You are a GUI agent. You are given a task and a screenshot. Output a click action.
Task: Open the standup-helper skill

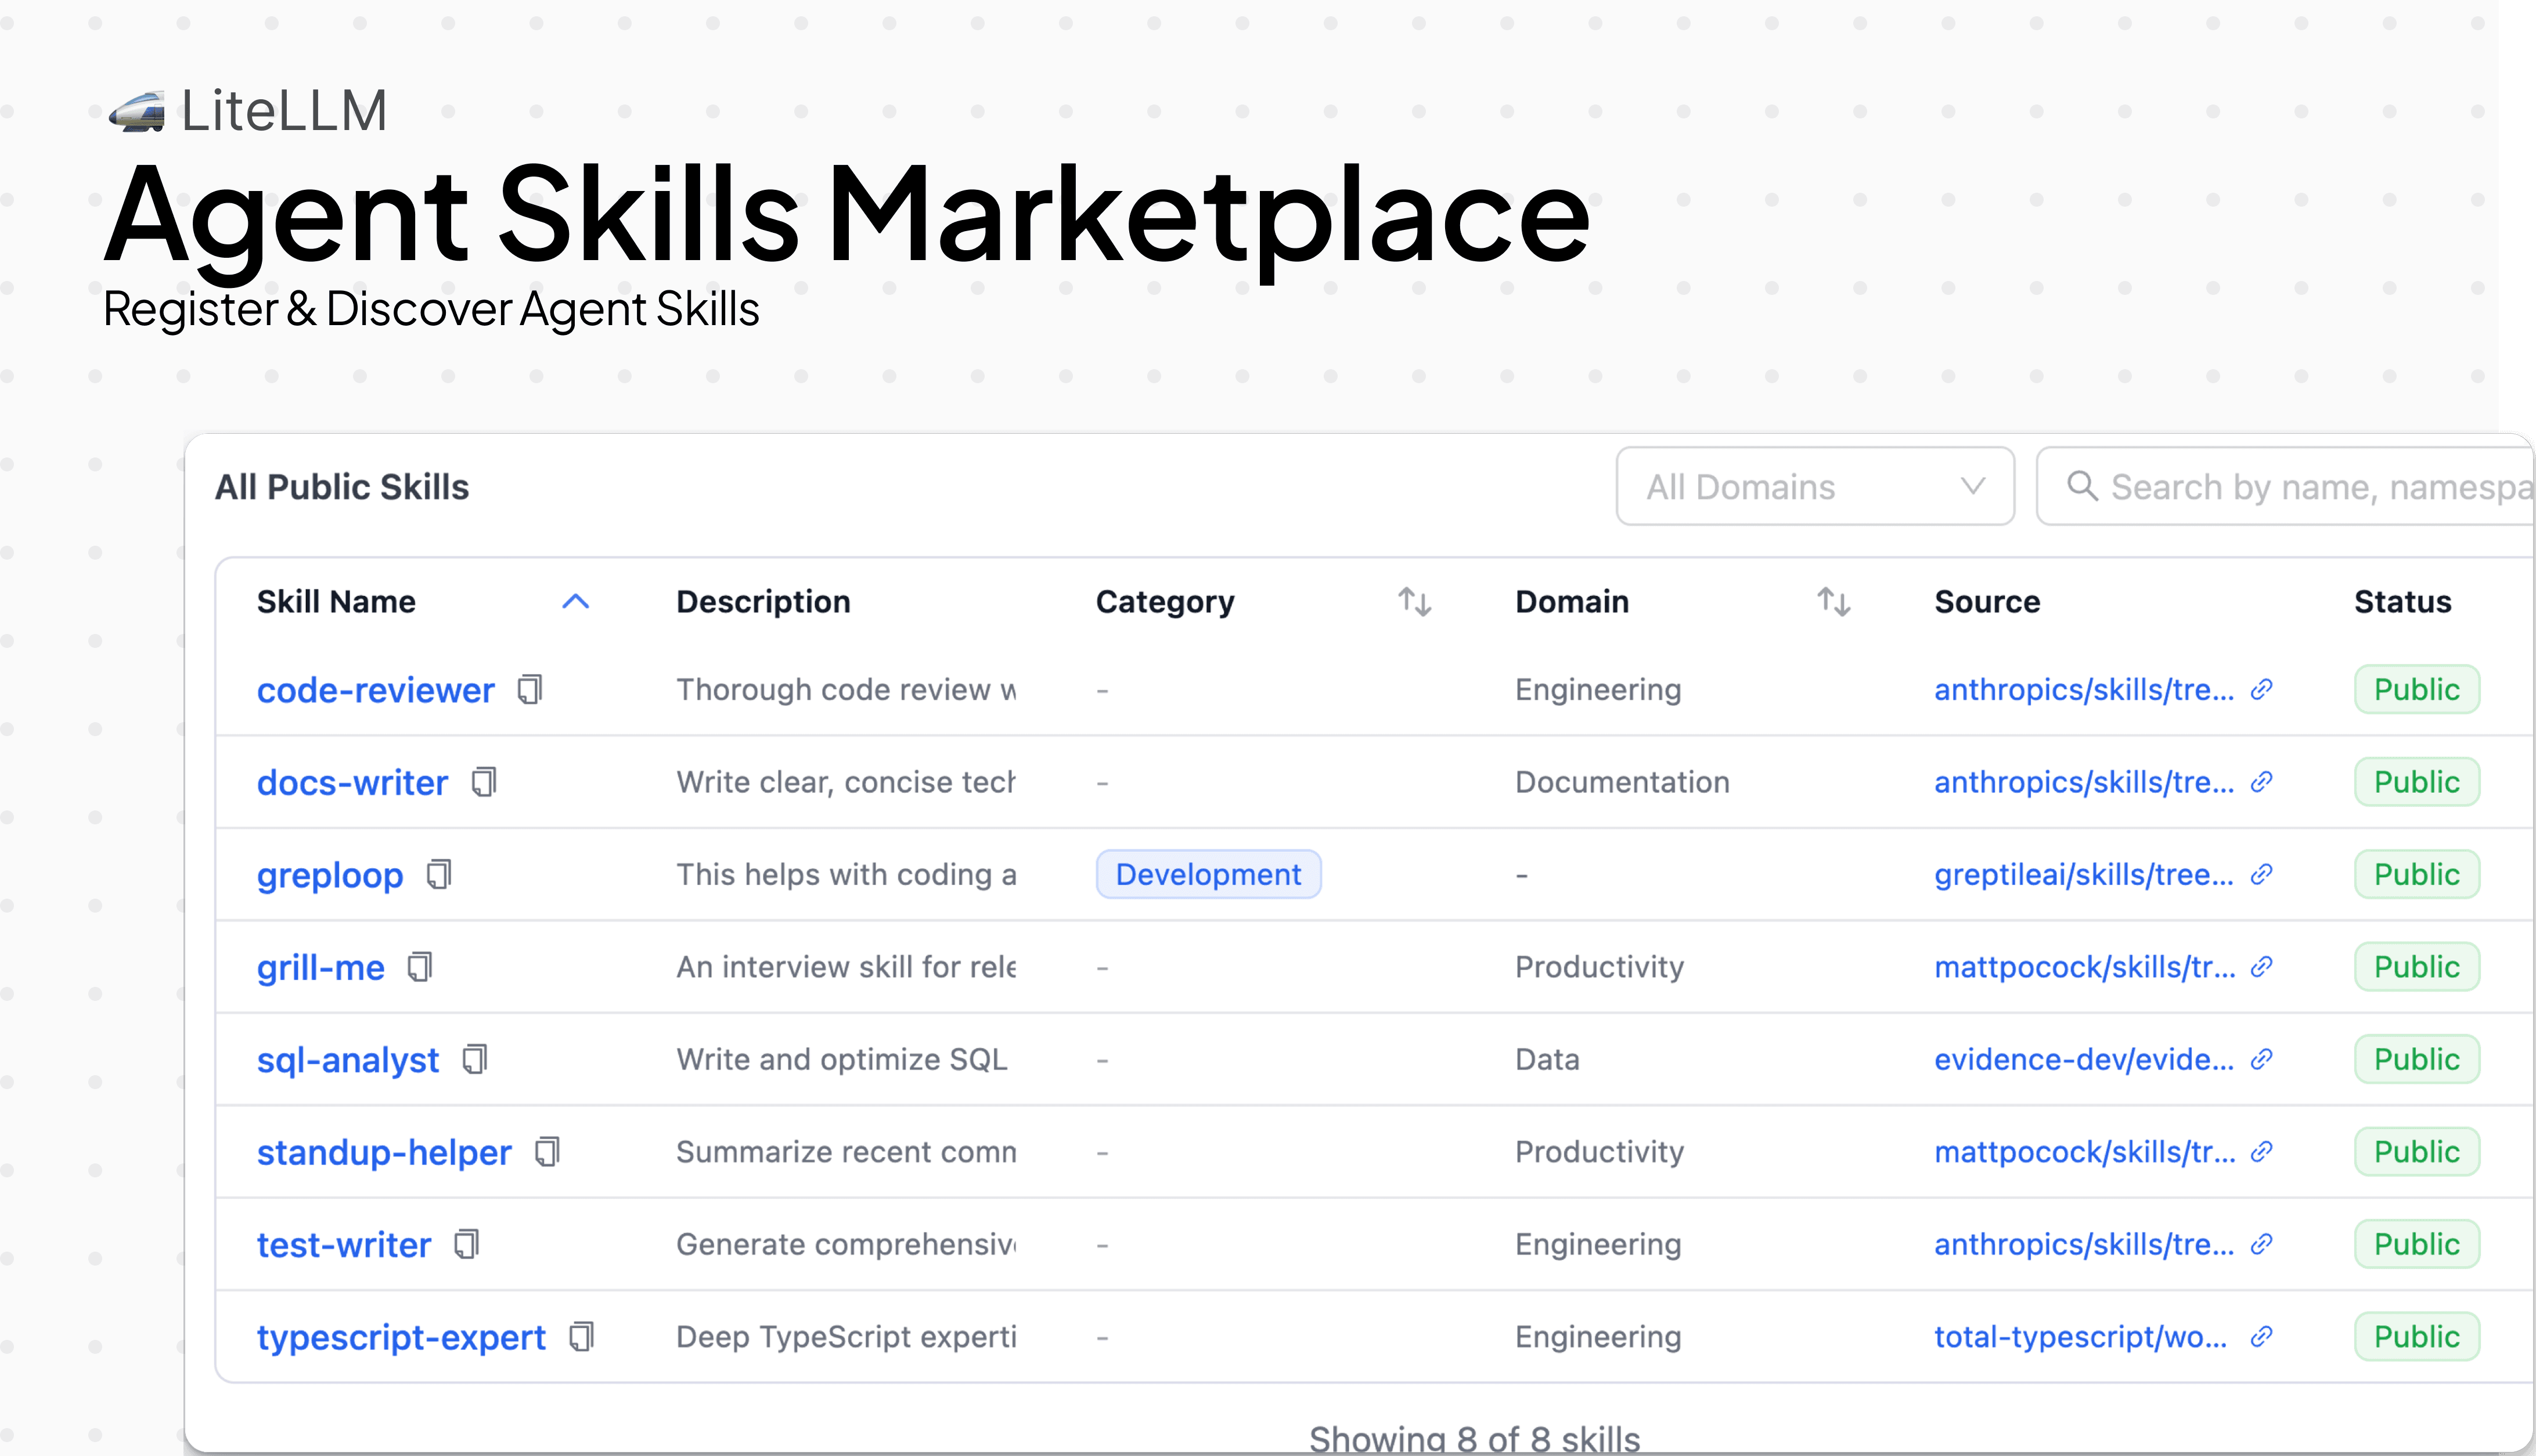(384, 1152)
